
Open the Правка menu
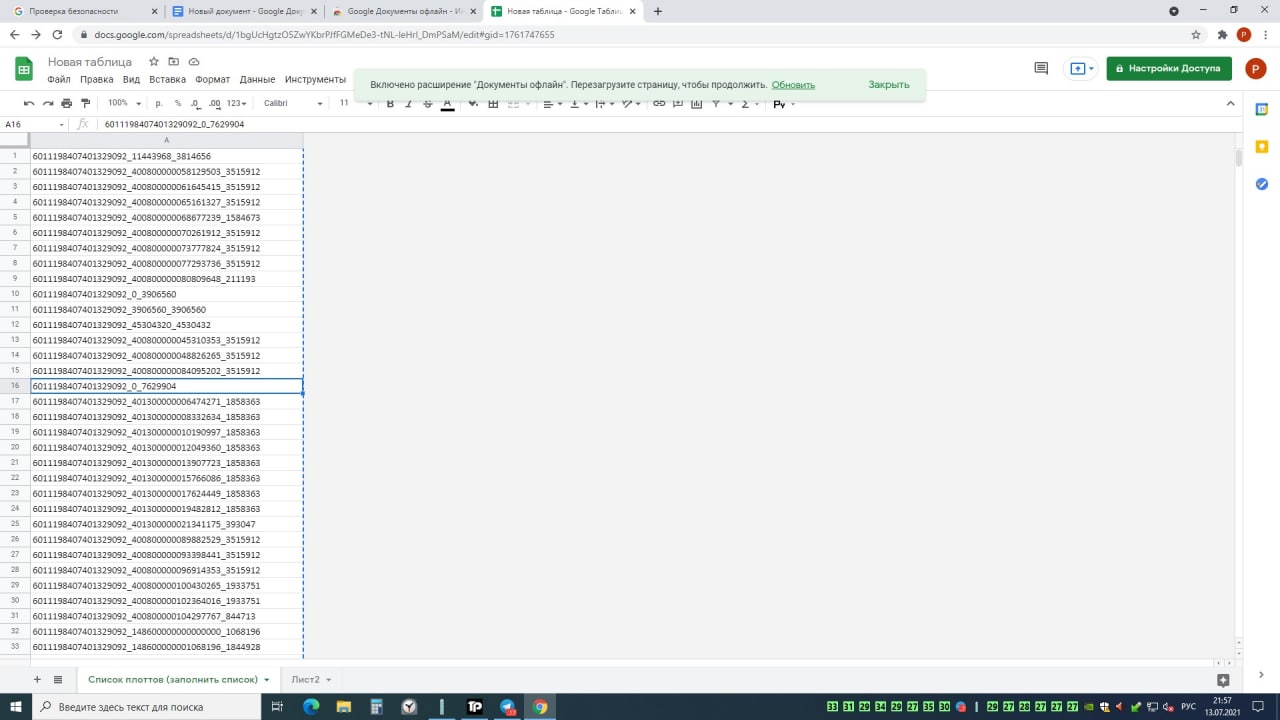pos(97,79)
